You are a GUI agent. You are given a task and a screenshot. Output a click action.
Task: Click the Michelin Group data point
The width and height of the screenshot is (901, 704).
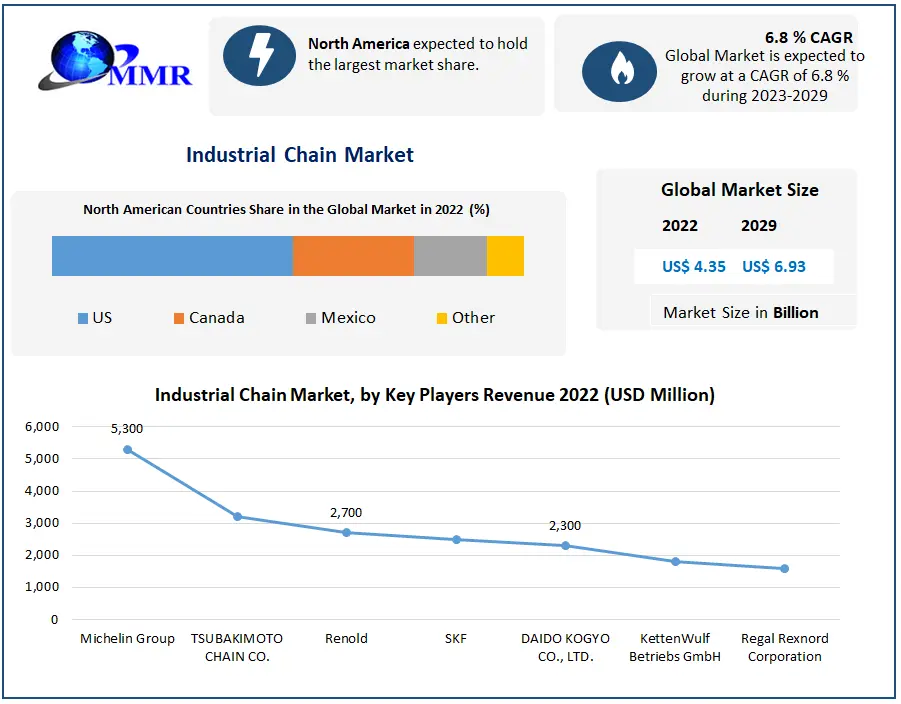coord(128,450)
